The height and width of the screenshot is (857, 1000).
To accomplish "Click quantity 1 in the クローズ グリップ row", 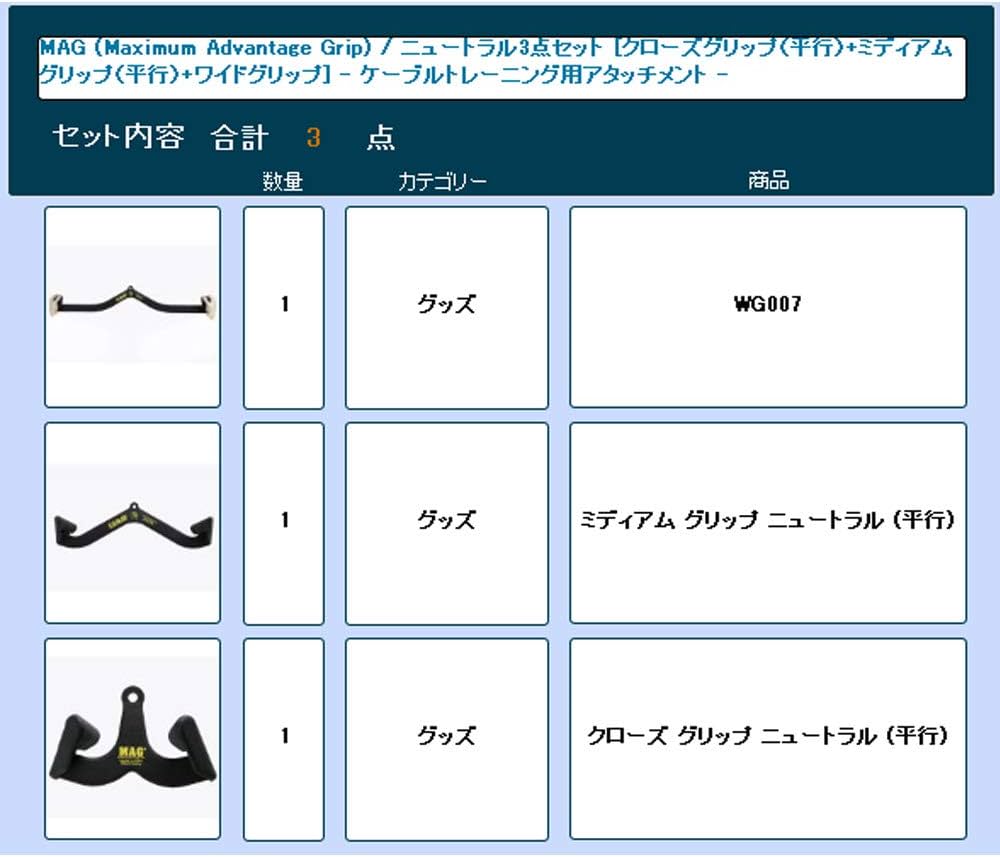I will coord(284,738).
